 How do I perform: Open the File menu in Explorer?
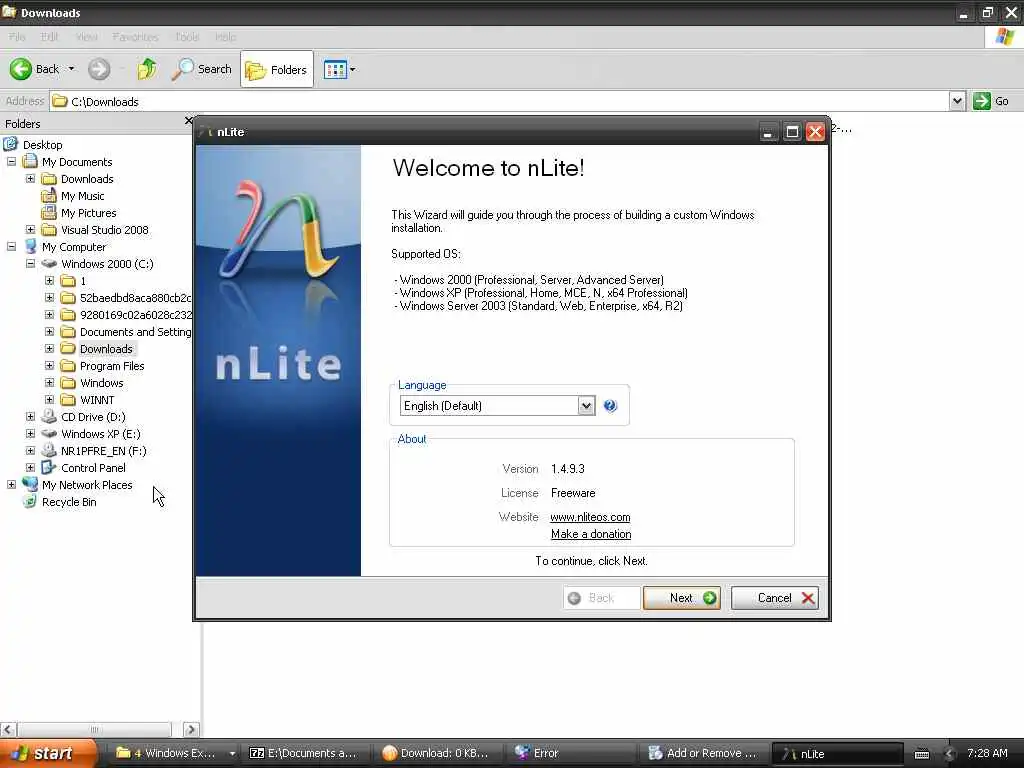[x=17, y=37]
